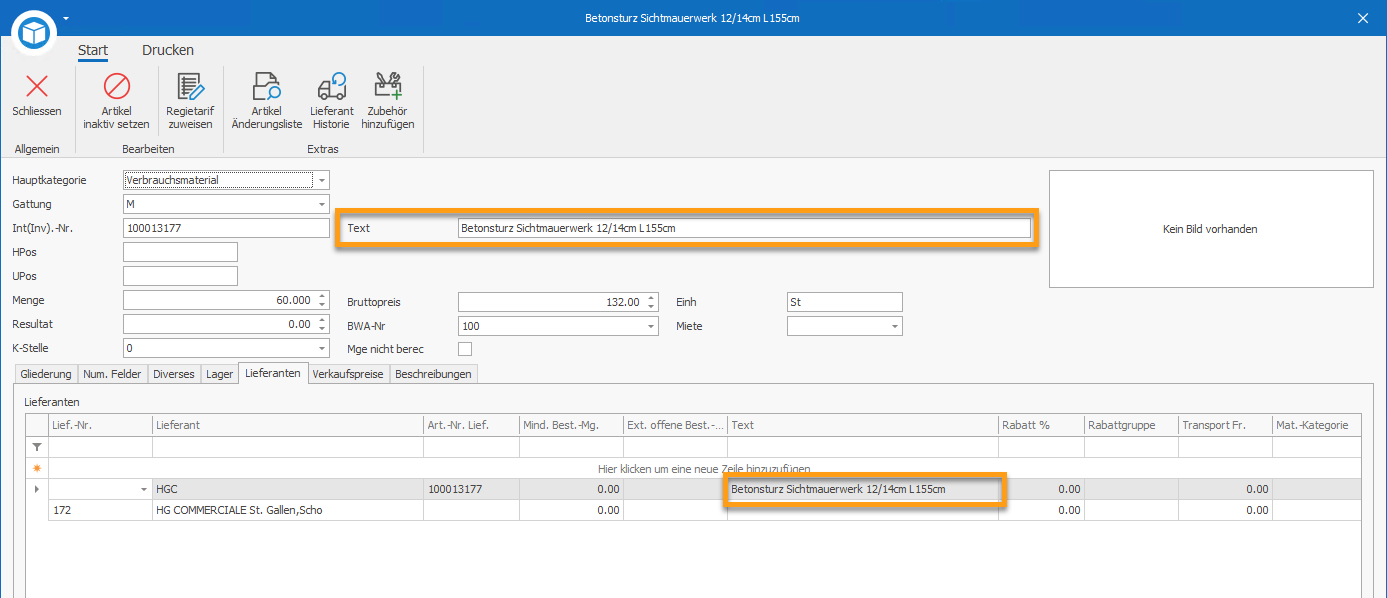Click the Lieferant column header
This screenshot has height=598, width=1387.
click(x=288, y=425)
